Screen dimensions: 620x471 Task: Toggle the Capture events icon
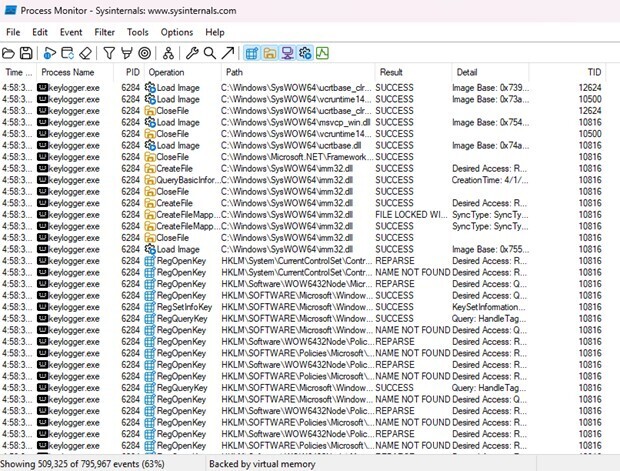pyautogui.click(x=49, y=53)
